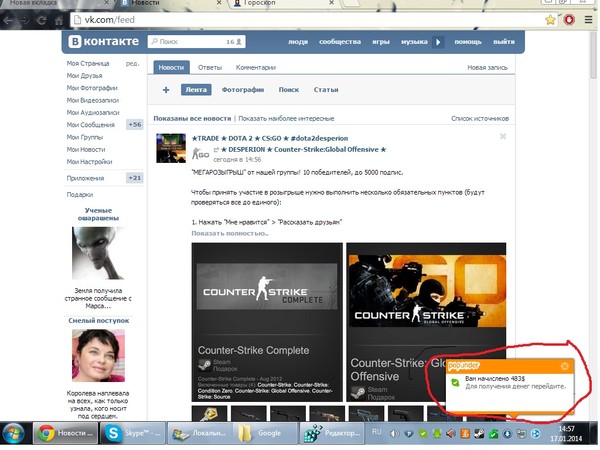Click the blue shield P tray icon

pyautogui.click(x=409, y=434)
